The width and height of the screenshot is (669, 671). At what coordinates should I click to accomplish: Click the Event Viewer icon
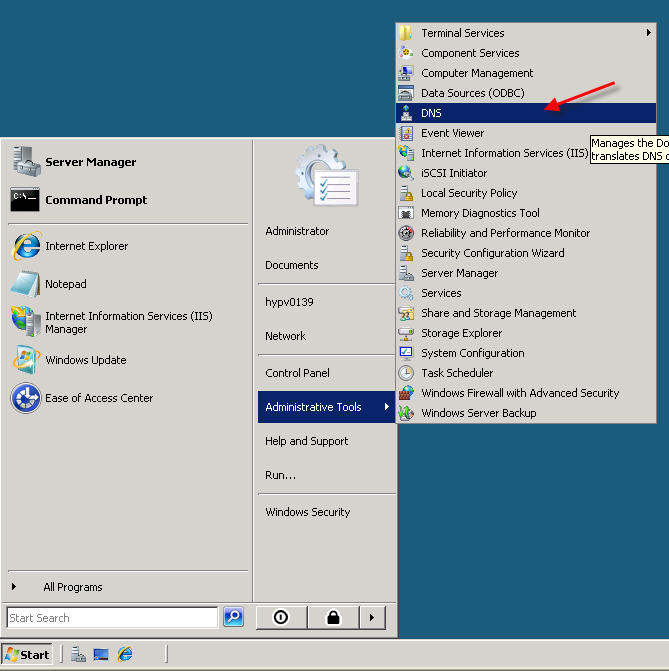pos(406,133)
